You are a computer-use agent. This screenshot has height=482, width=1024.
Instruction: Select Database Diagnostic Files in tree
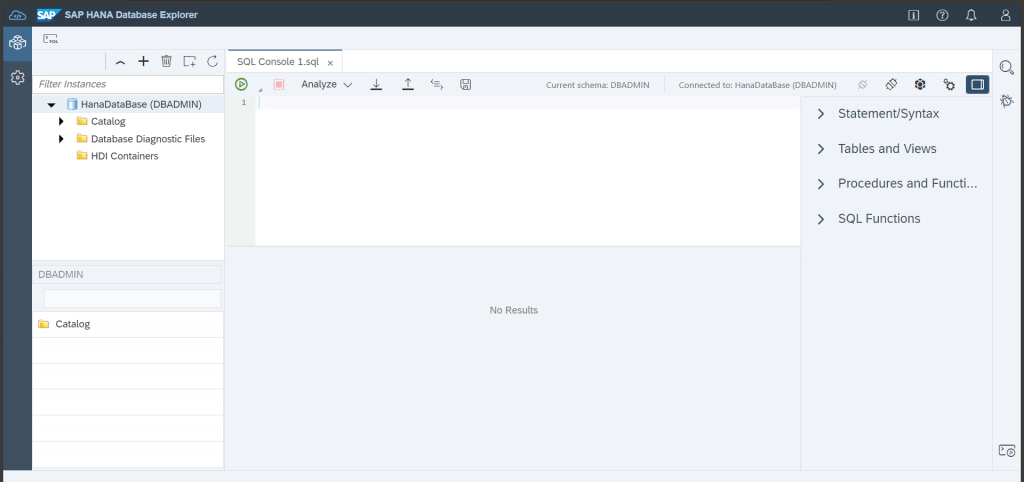[x=148, y=138]
